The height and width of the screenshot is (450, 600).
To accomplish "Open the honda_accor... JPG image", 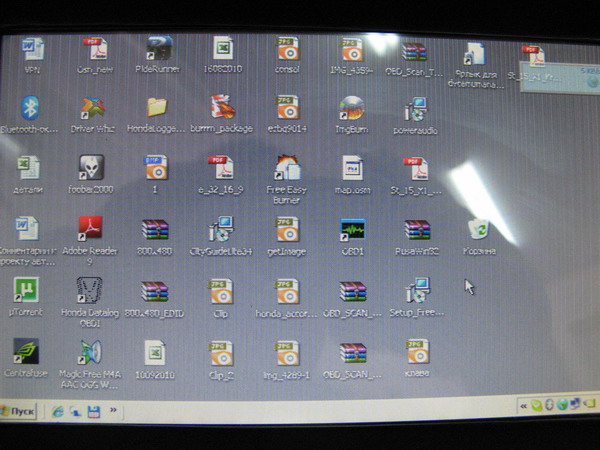I will click(x=287, y=291).
